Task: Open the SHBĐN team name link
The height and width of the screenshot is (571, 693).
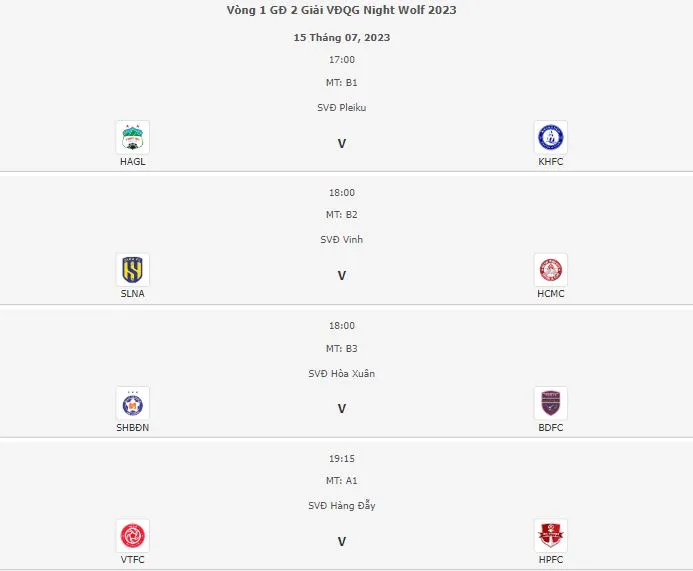Action: click(132, 427)
